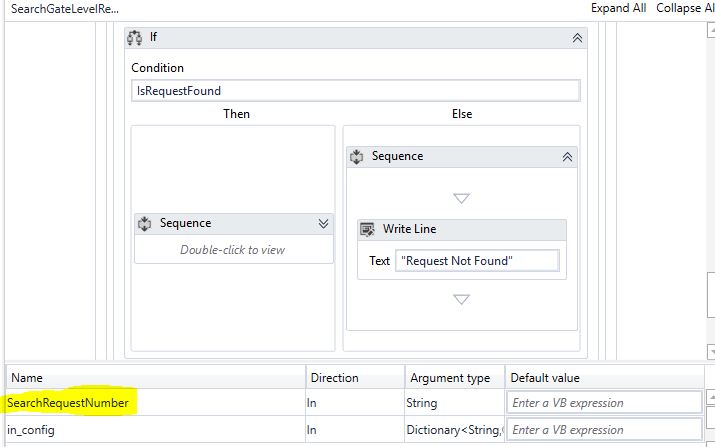Click the IsRequestFound condition field
Screen dimensions: 715x447
(x=355, y=91)
